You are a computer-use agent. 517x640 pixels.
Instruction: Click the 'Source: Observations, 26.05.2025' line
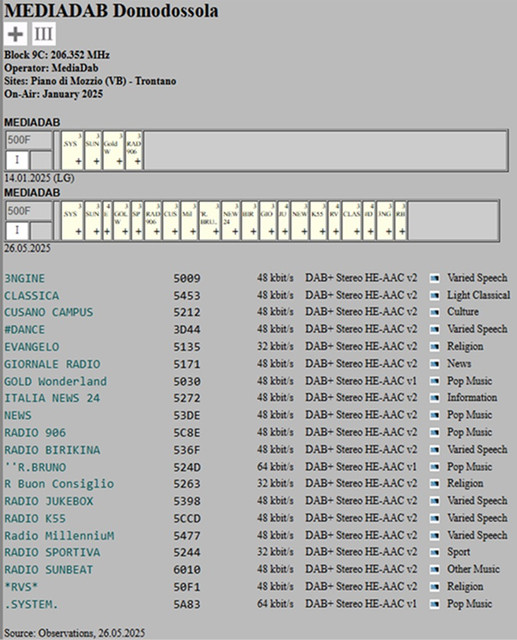(x=74, y=633)
